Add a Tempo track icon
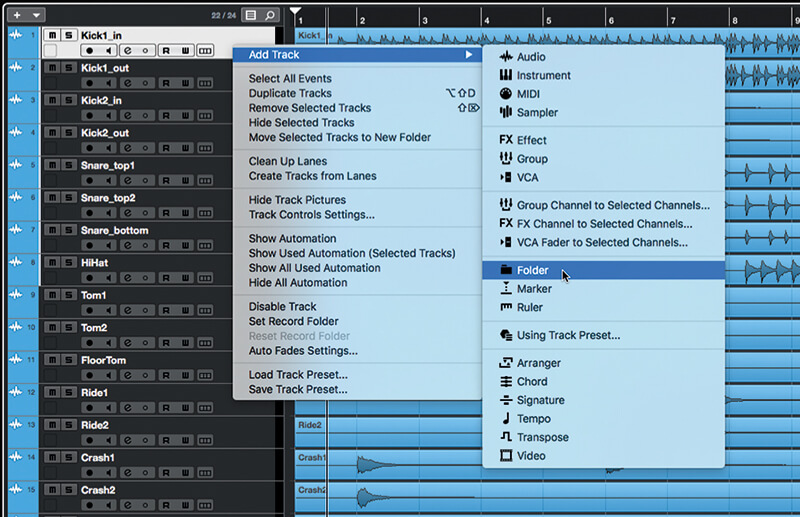Viewport: 800px width, 517px height. click(506, 418)
